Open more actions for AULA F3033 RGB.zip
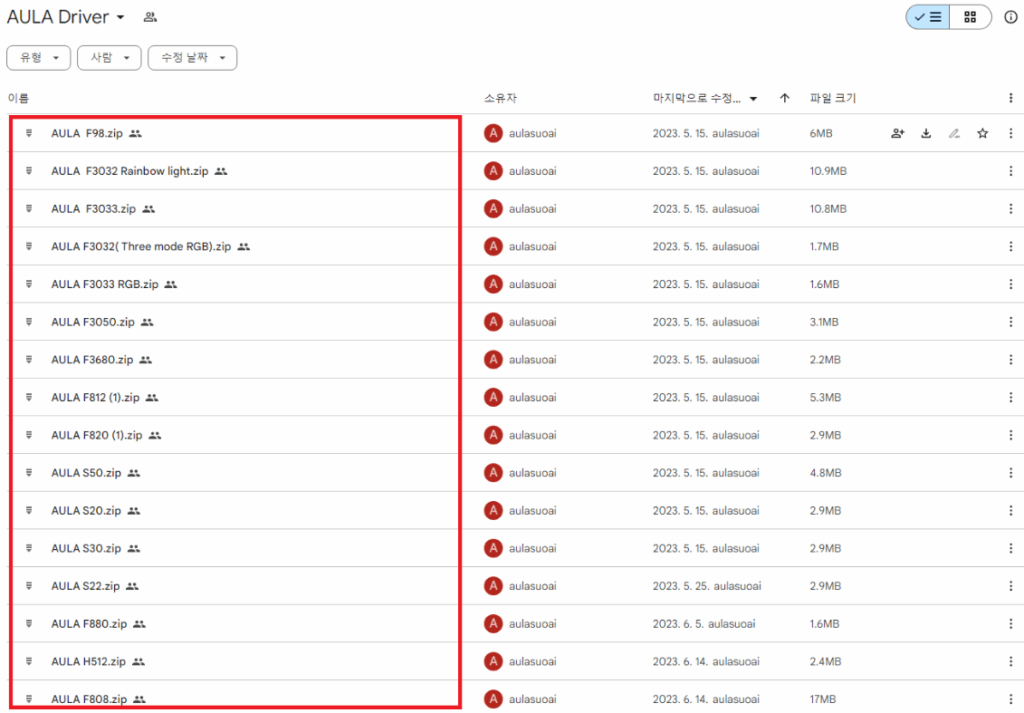 [1010, 284]
